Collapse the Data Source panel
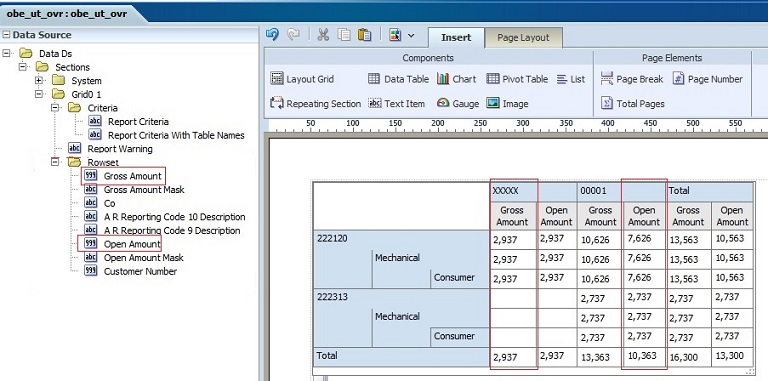Image resolution: width=768 pixels, height=381 pixels. click(x=6, y=35)
